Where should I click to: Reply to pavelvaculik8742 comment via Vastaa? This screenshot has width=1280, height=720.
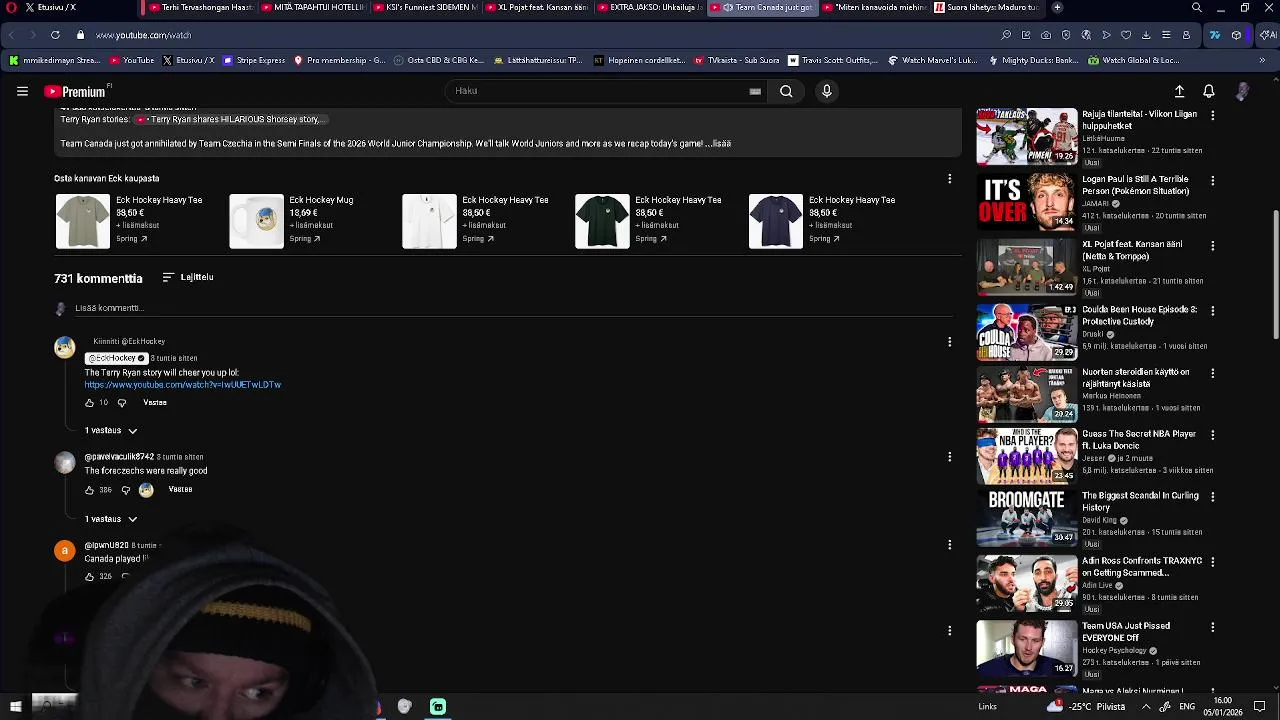(180, 490)
